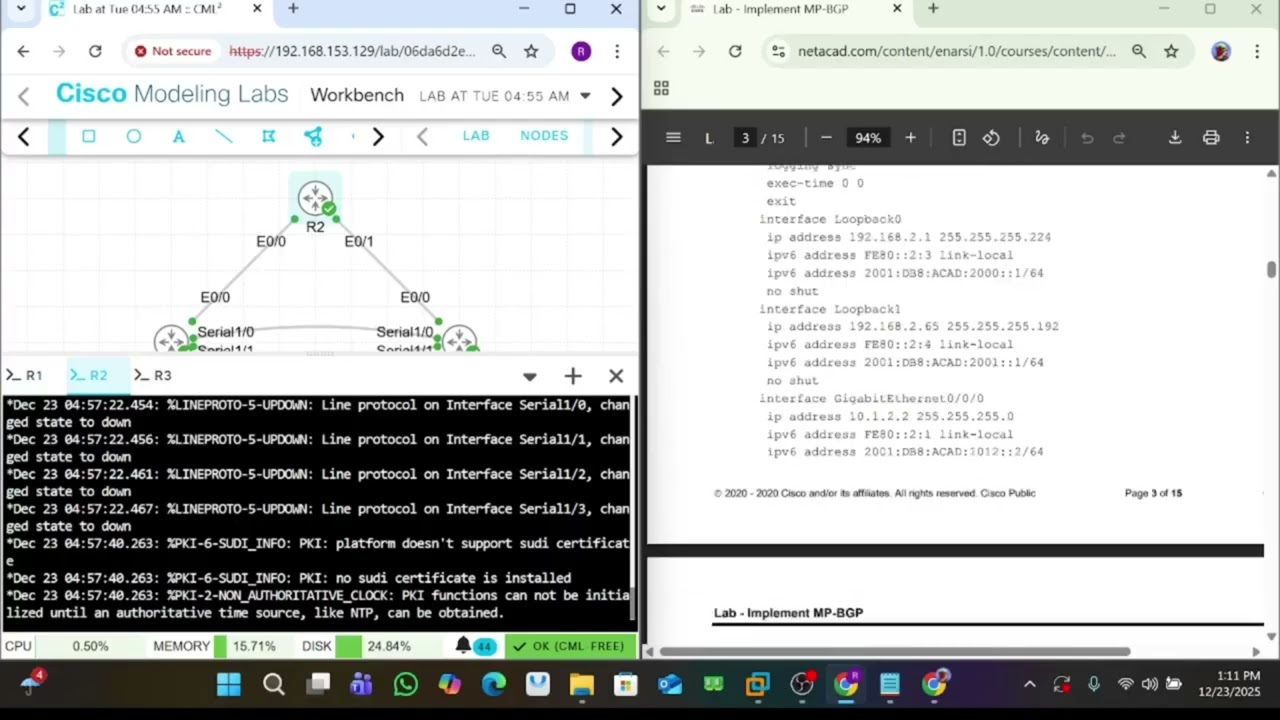1280x720 pixels.
Task: Click the R2 router node on canvas
Action: pyautogui.click(x=315, y=200)
